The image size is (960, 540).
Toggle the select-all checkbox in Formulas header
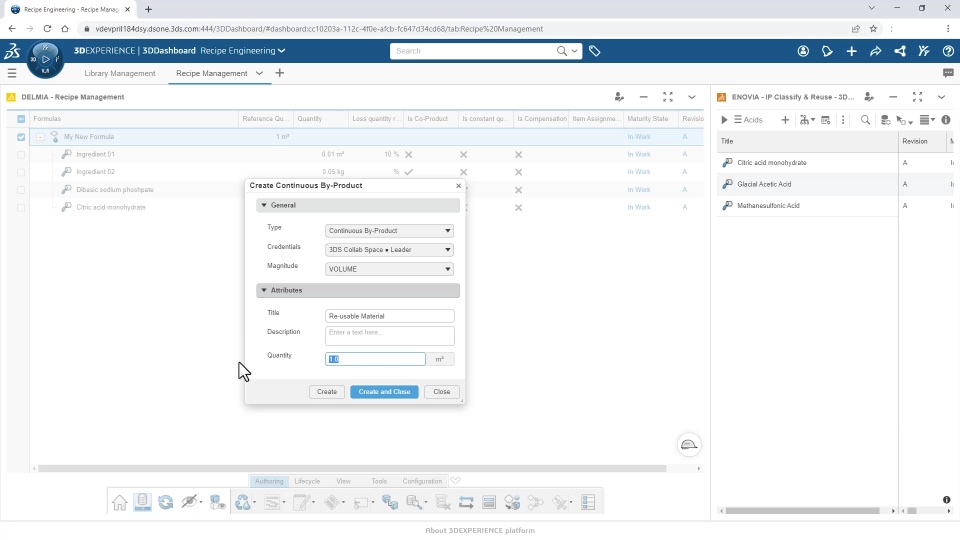21,119
